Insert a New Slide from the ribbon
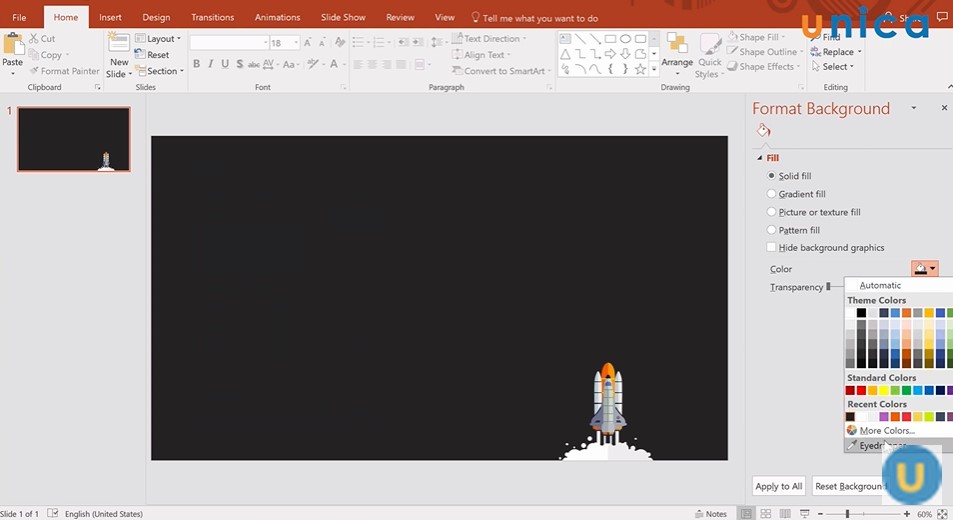This screenshot has height=520, width=953. tap(119, 55)
